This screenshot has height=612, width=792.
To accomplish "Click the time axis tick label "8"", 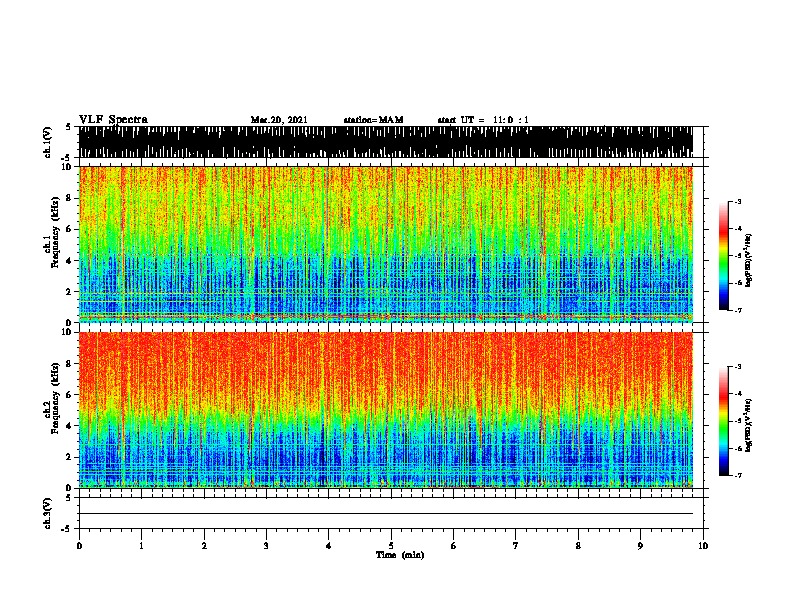I will 578,546.
